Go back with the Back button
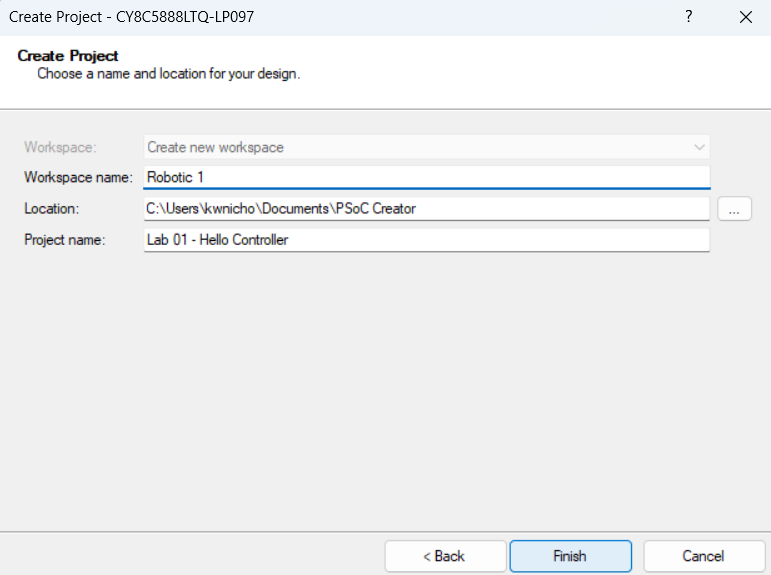This screenshot has height=575, width=771. point(445,556)
